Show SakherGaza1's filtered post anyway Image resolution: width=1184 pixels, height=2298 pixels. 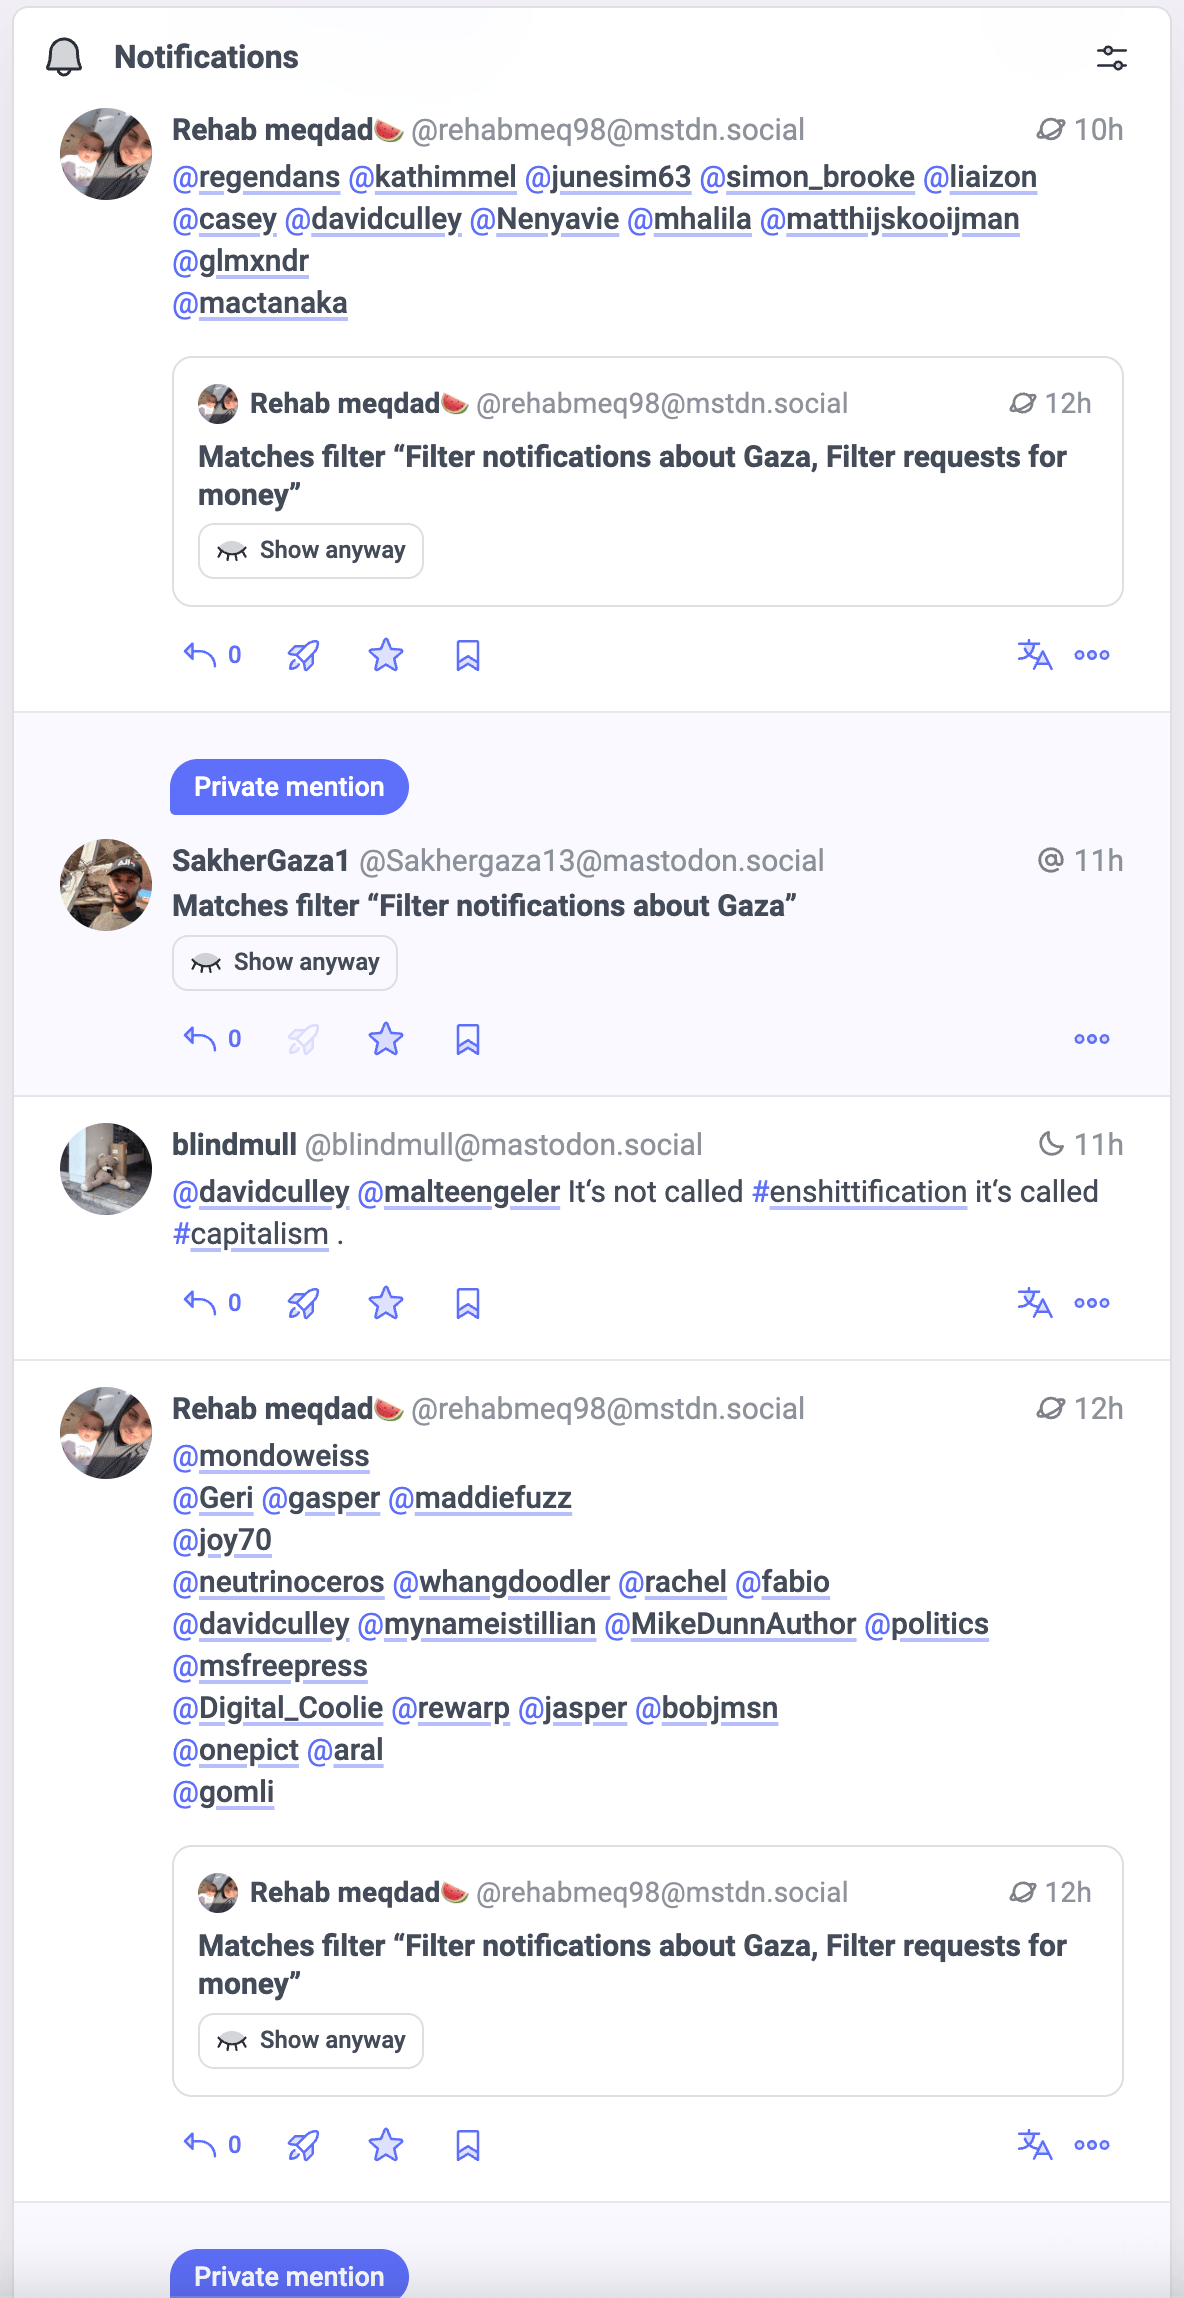point(285,963)
